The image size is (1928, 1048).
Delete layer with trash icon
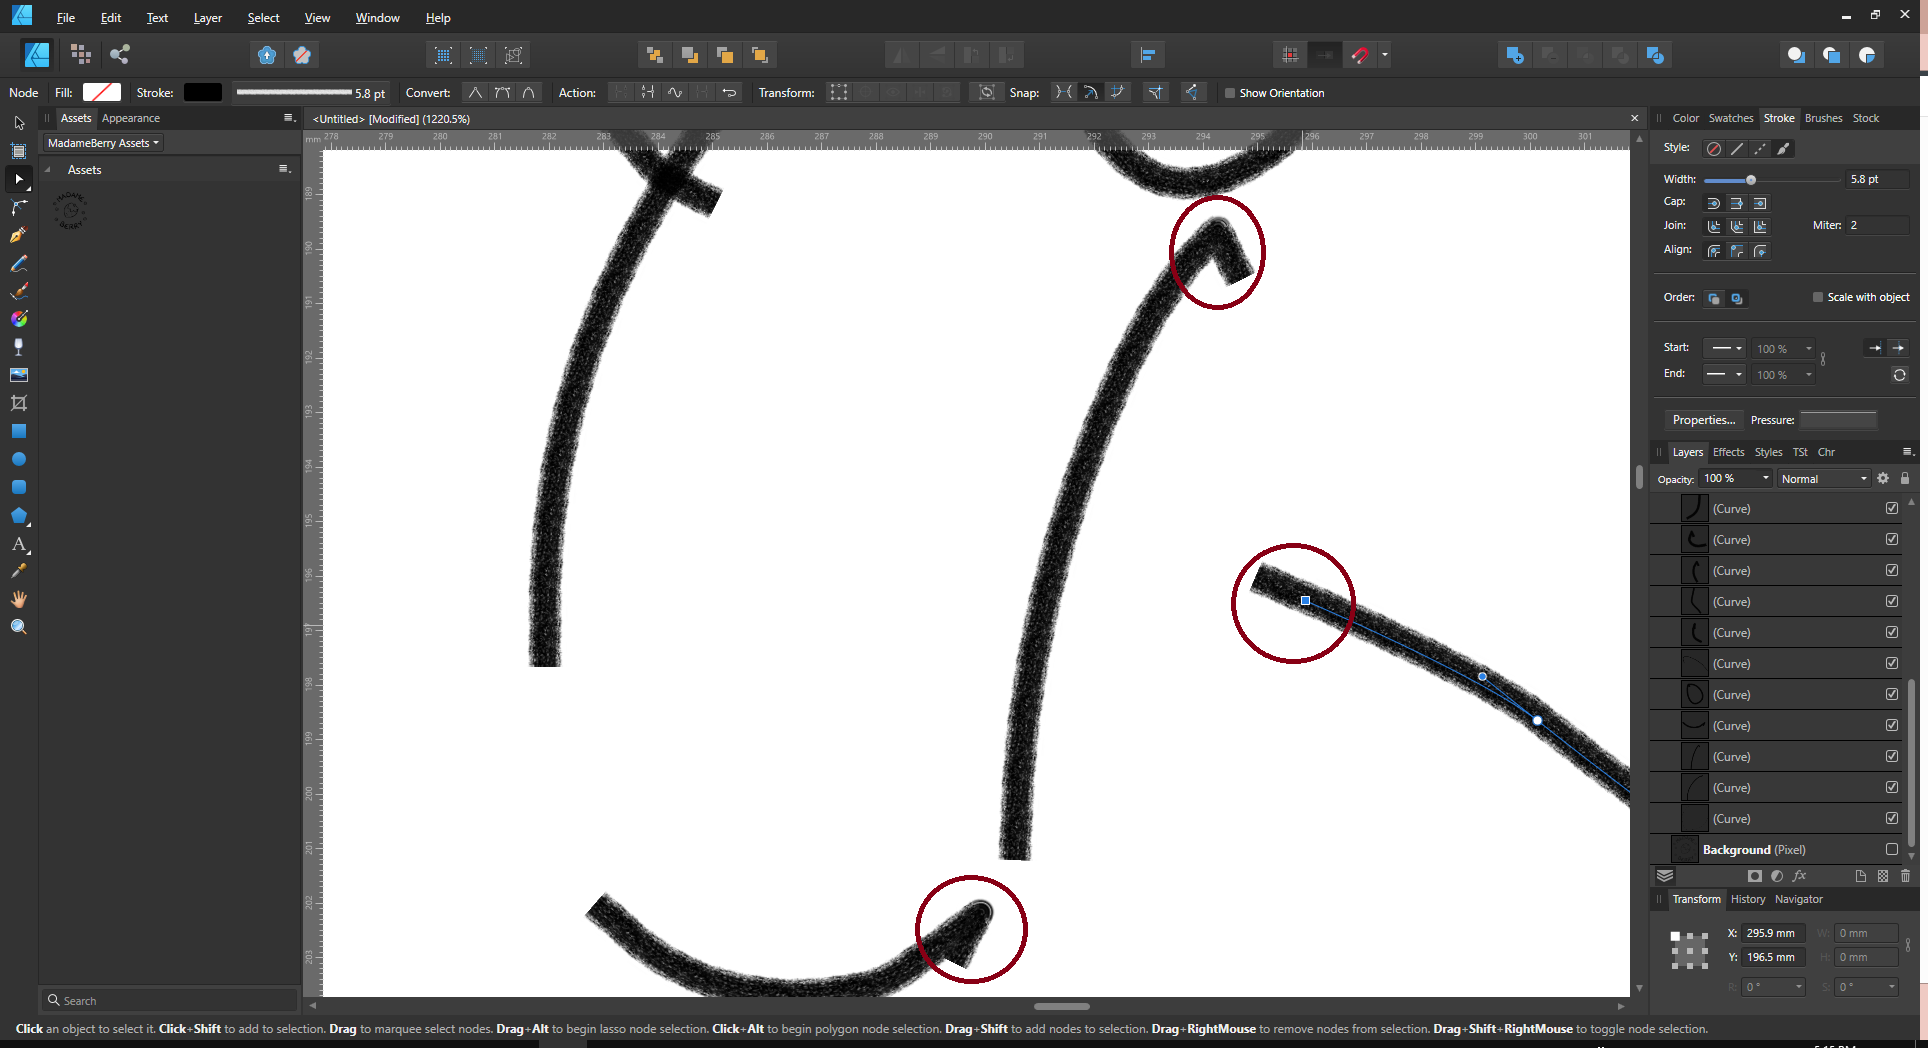coord(1905,876)
